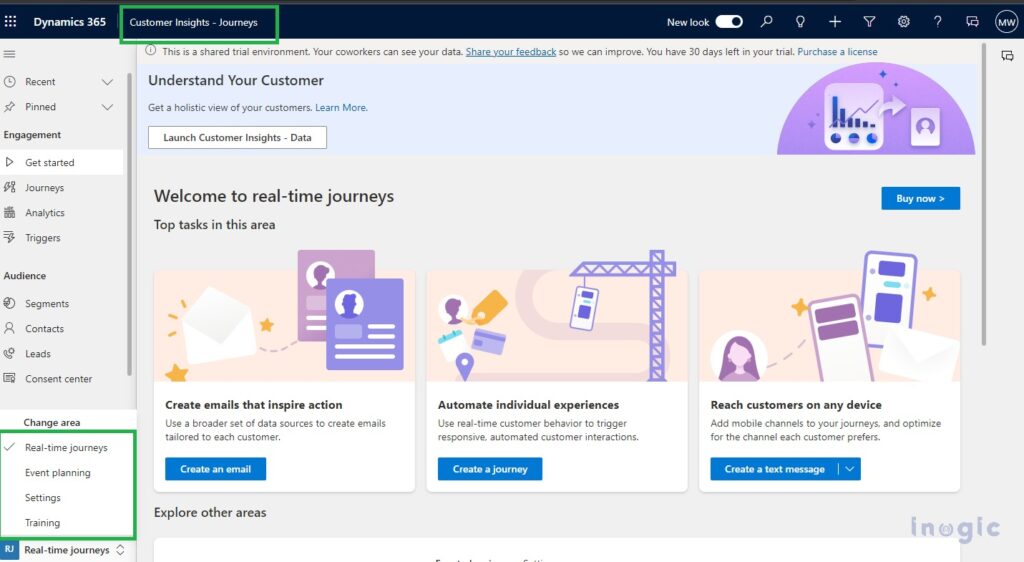The image size is (1024, 562).
Task: Select Event planning in Change area menu
Action: 58,473
